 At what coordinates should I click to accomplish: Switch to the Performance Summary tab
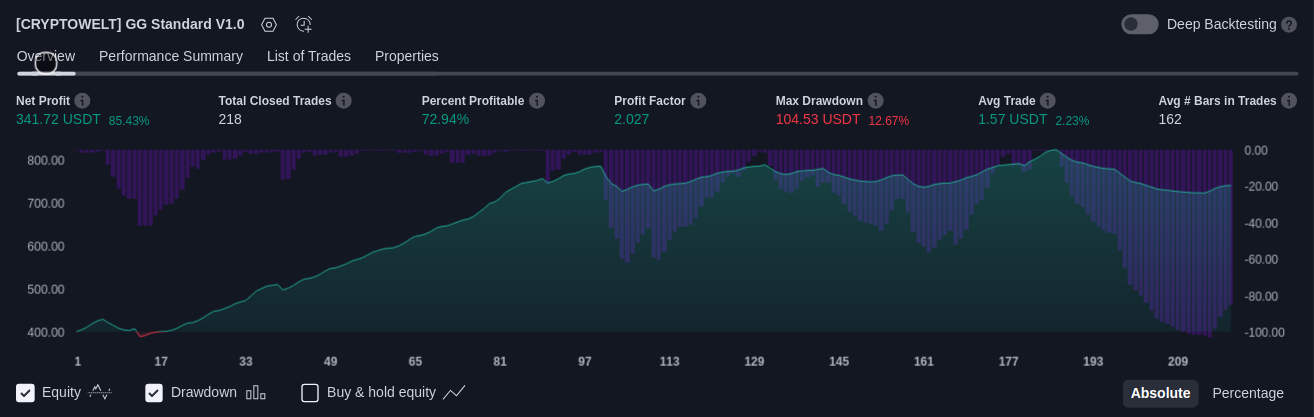171,56
